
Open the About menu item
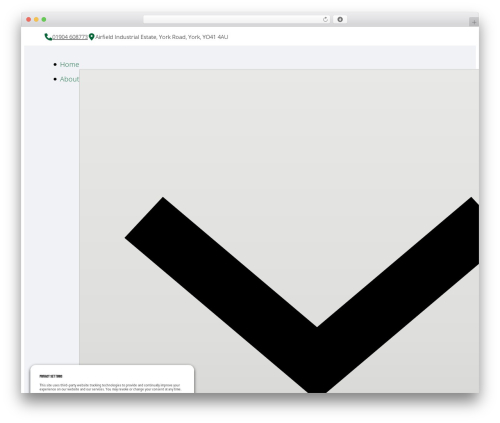(69, 79)
